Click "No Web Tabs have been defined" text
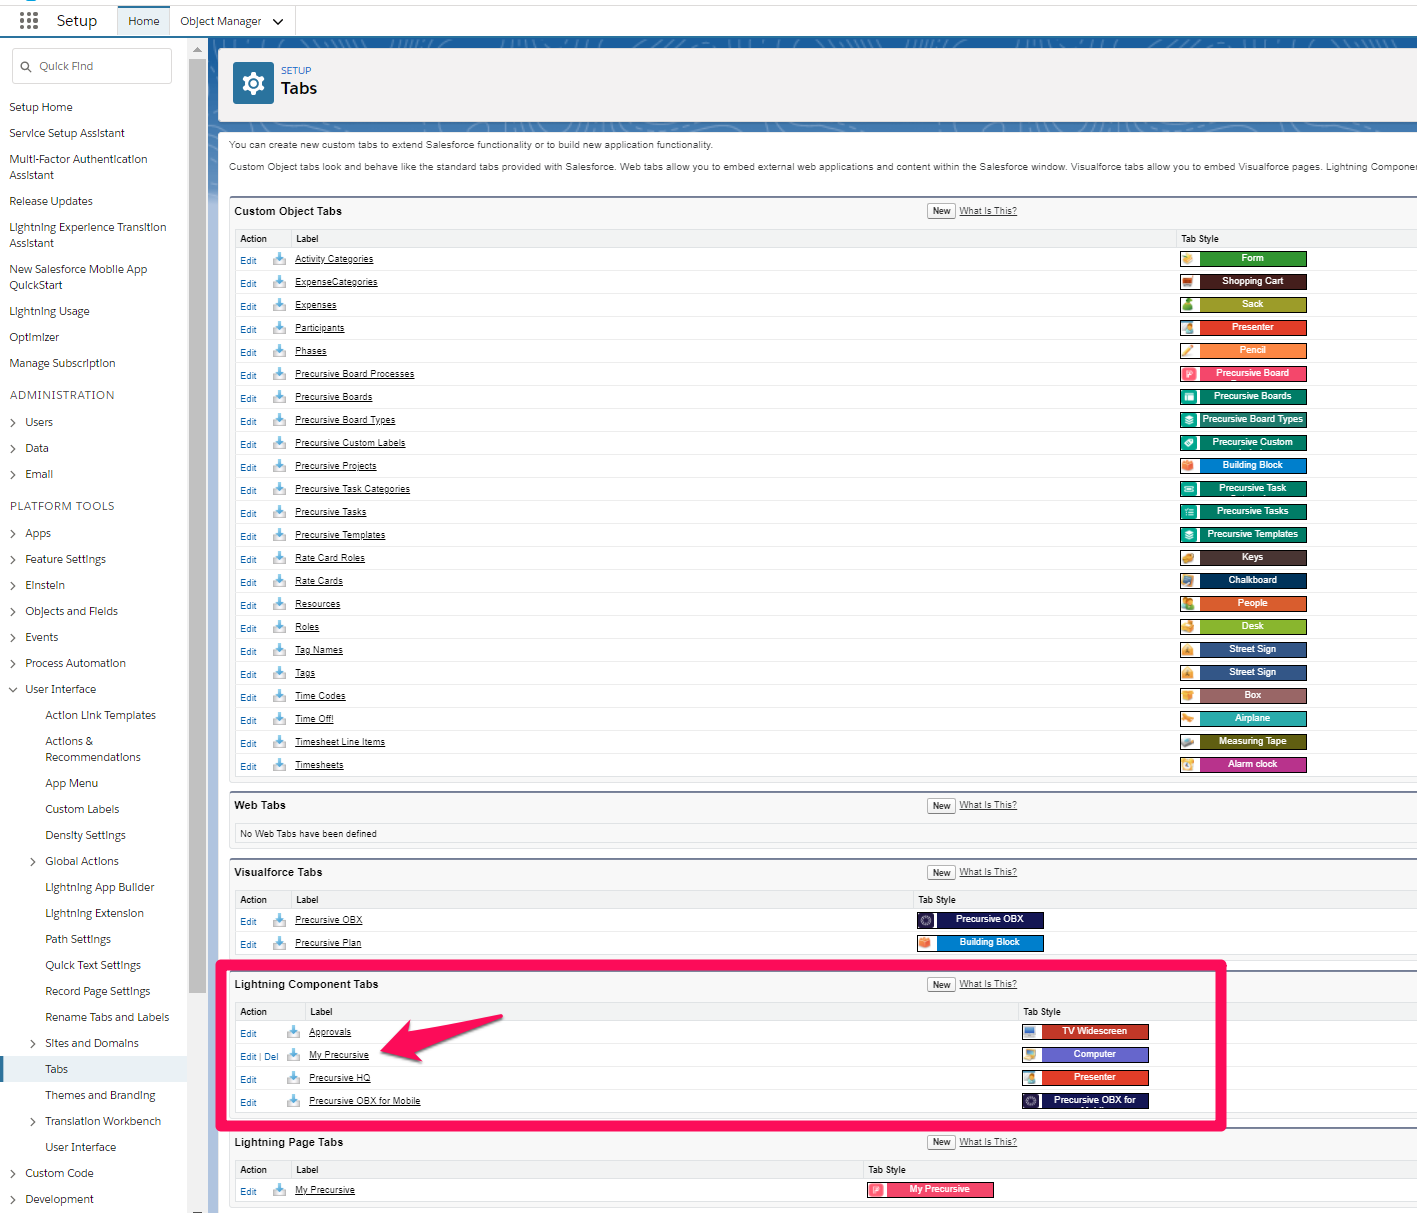The width and height of the screenshot is (1417, 1213). [x=309, y=834]
